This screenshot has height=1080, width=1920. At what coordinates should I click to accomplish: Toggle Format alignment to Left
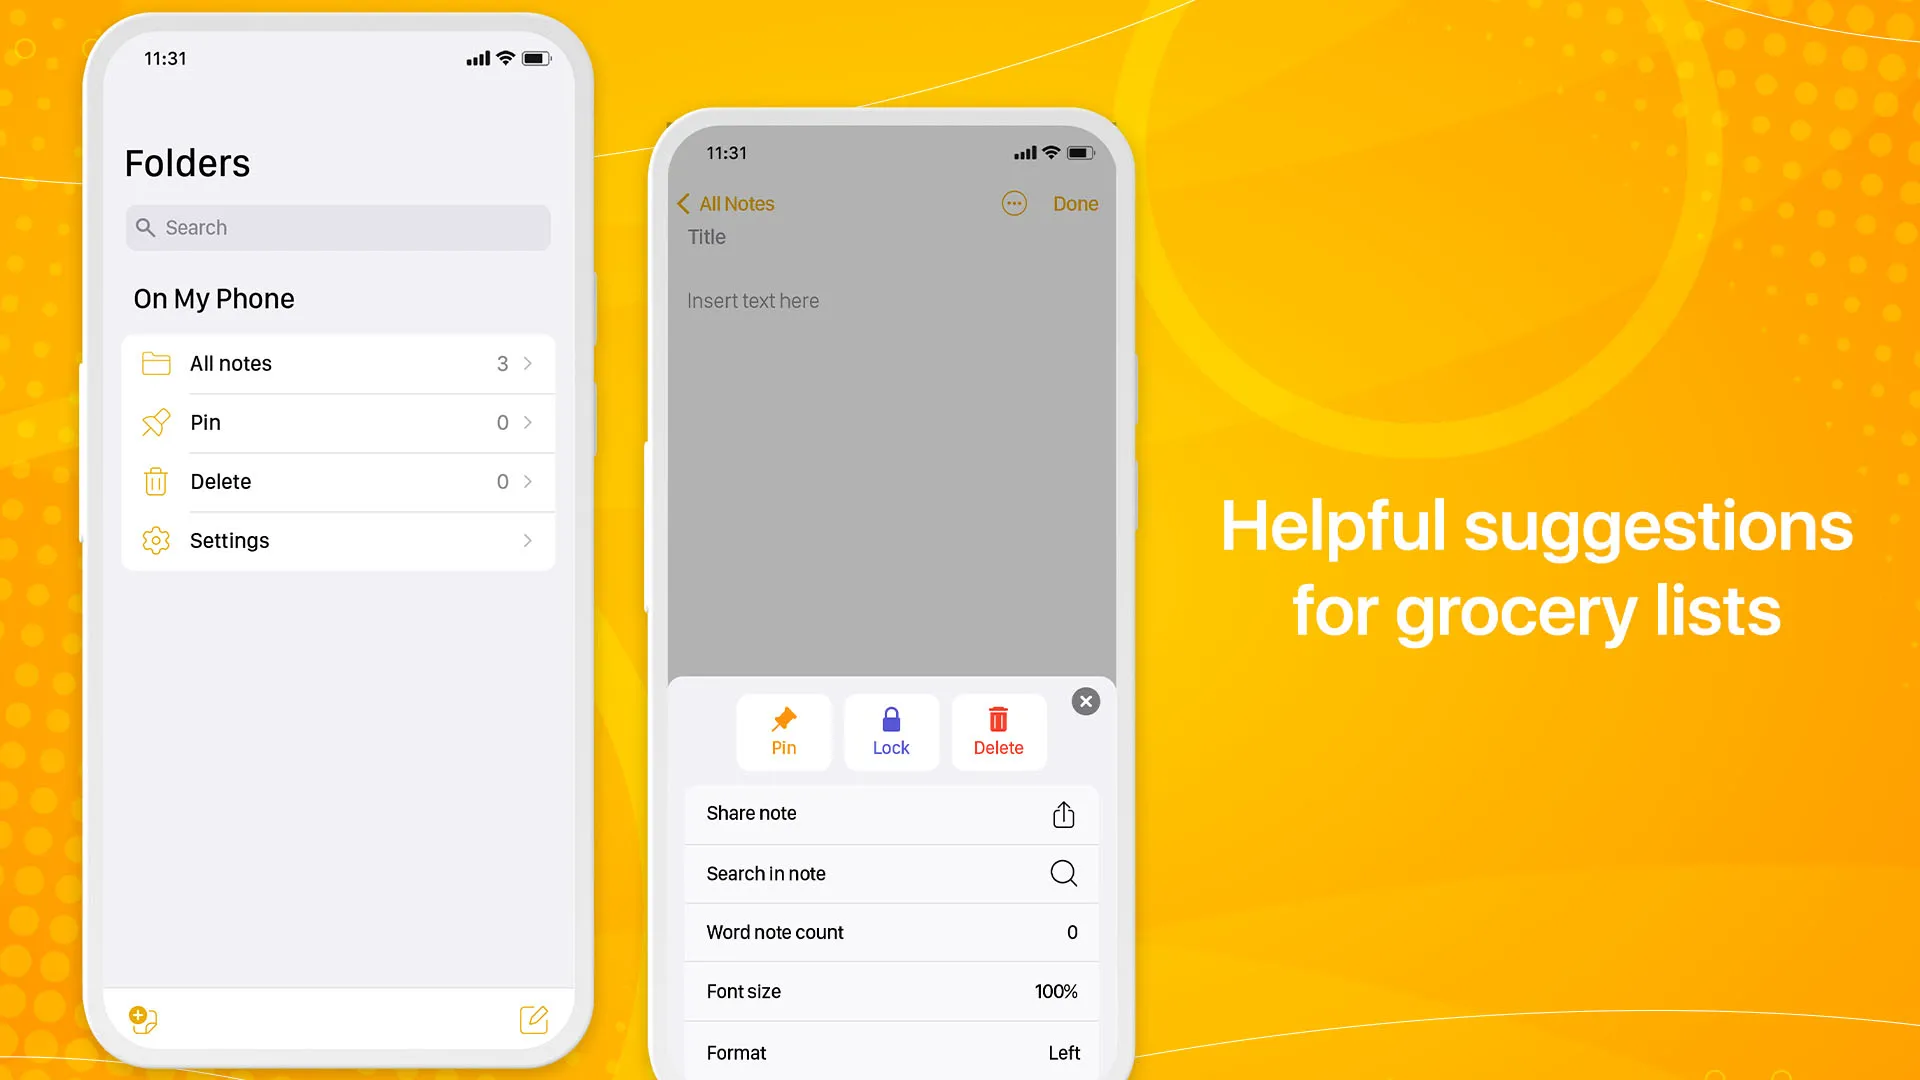click(x=1063, y=1052)
